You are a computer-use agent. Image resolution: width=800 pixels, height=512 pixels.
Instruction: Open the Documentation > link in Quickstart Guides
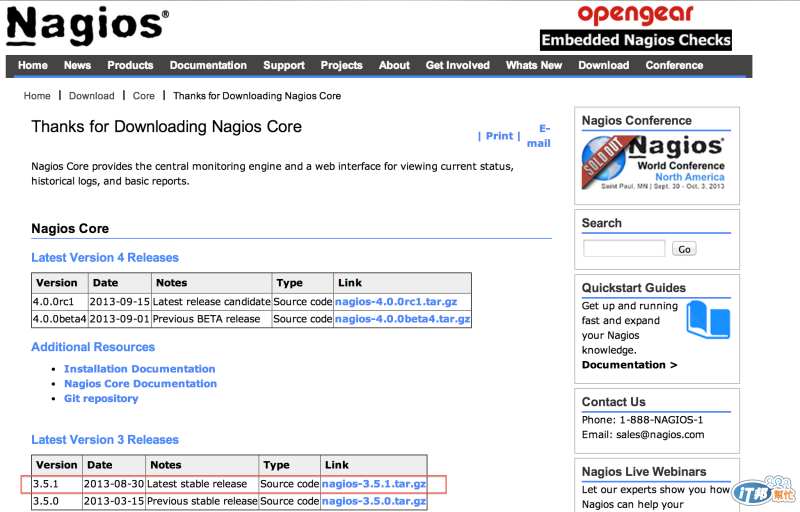coord(630,365)
